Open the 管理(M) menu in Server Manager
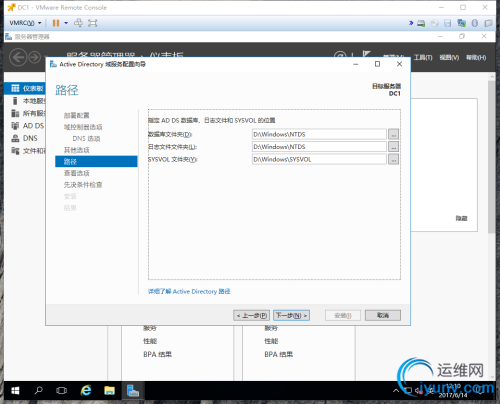Screen dimensions: 500x404 pos(394,57)
